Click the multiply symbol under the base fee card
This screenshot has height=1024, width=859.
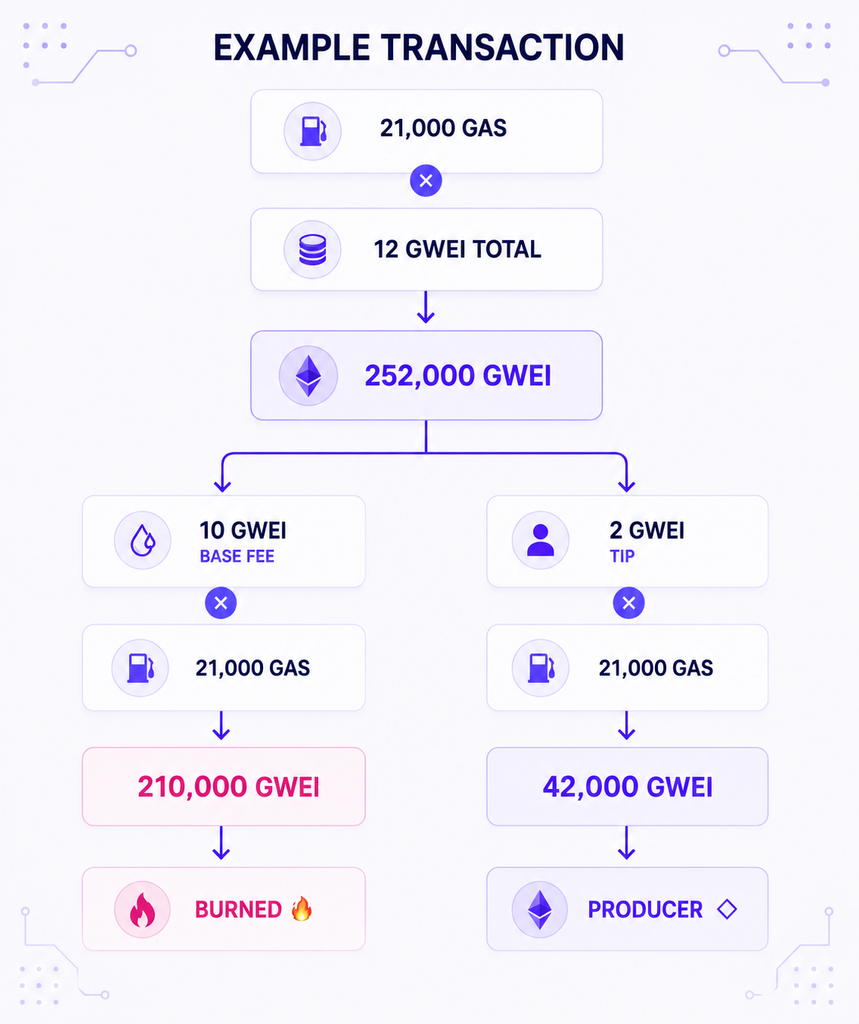coord(221,603)
